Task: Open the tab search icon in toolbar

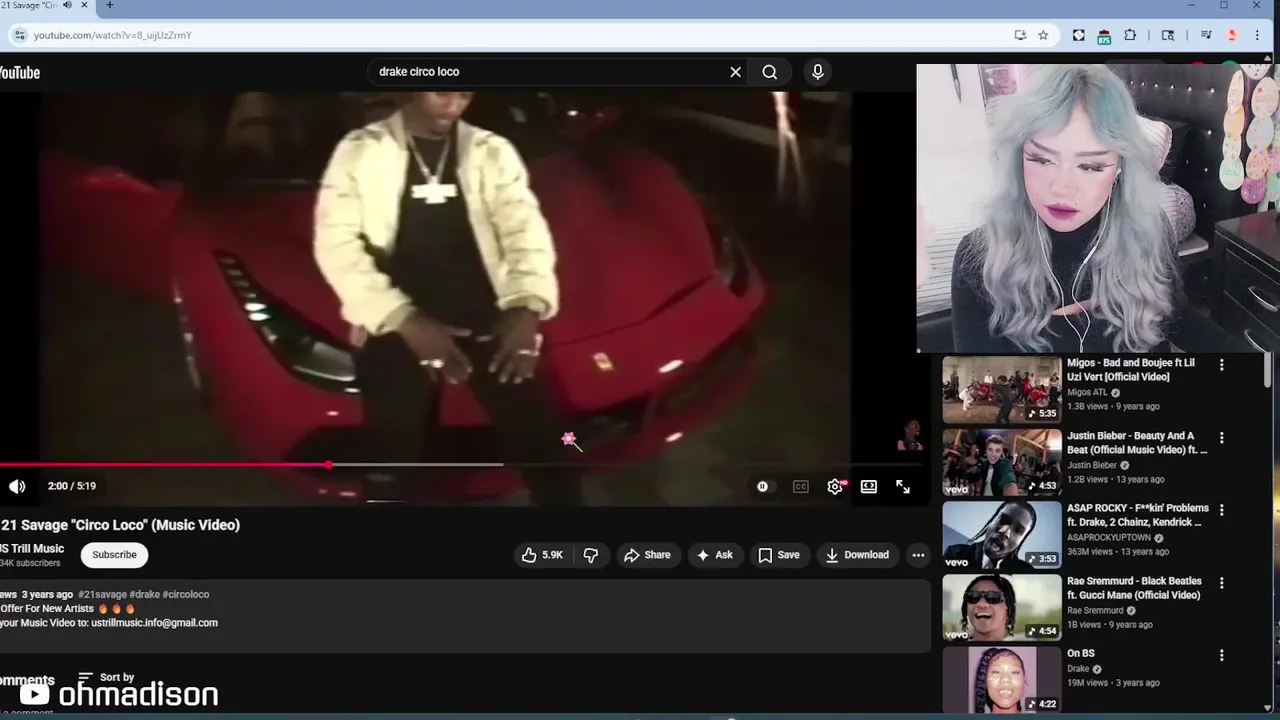Action: (1168, 35)
